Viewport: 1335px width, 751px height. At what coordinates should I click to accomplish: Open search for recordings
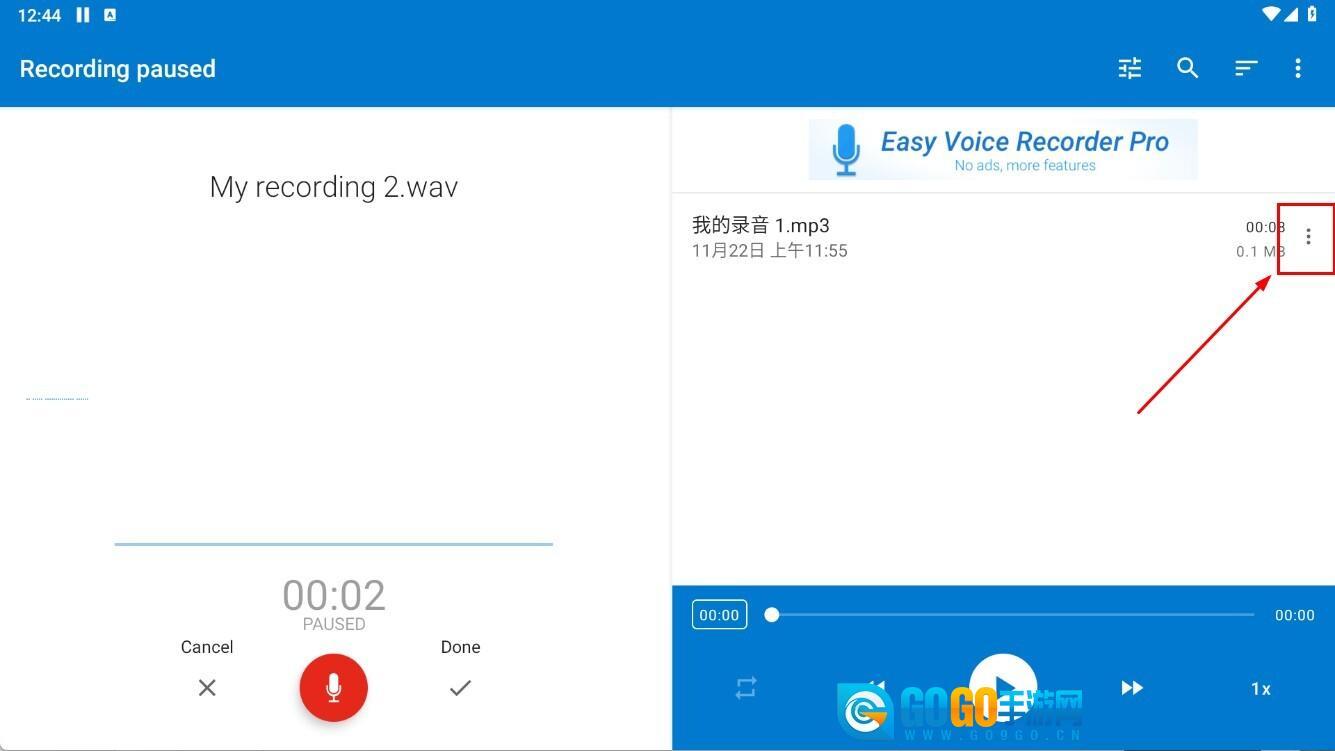(x=1187, y=68)
